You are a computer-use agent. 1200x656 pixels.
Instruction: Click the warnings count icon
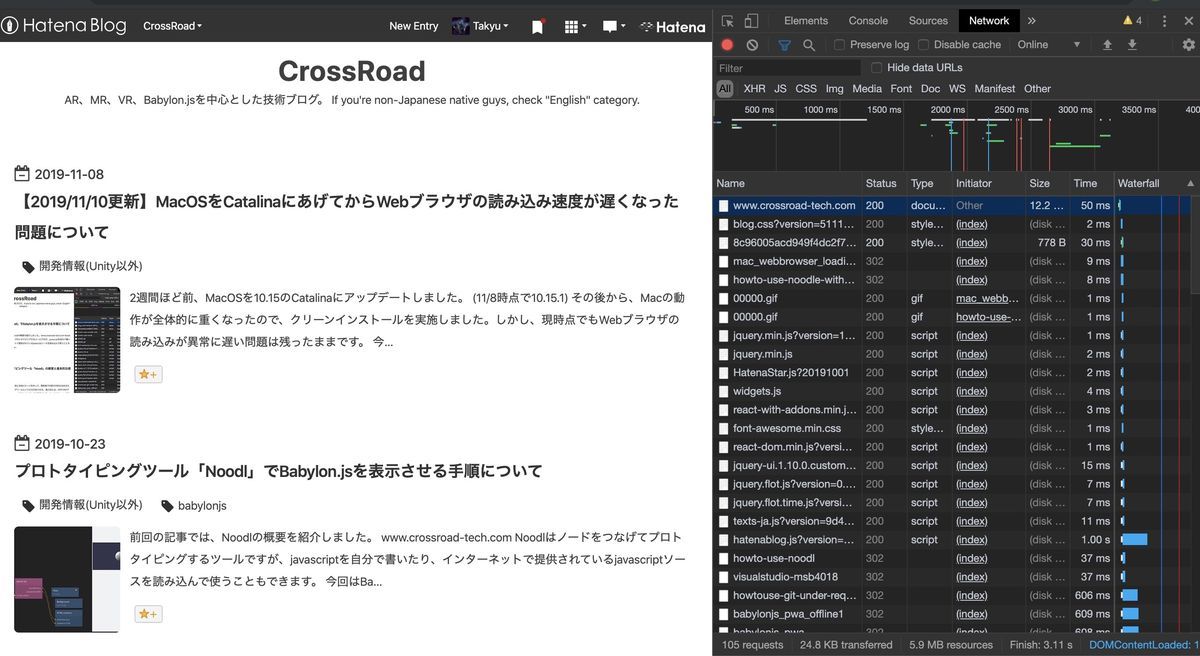(1133, 20)
